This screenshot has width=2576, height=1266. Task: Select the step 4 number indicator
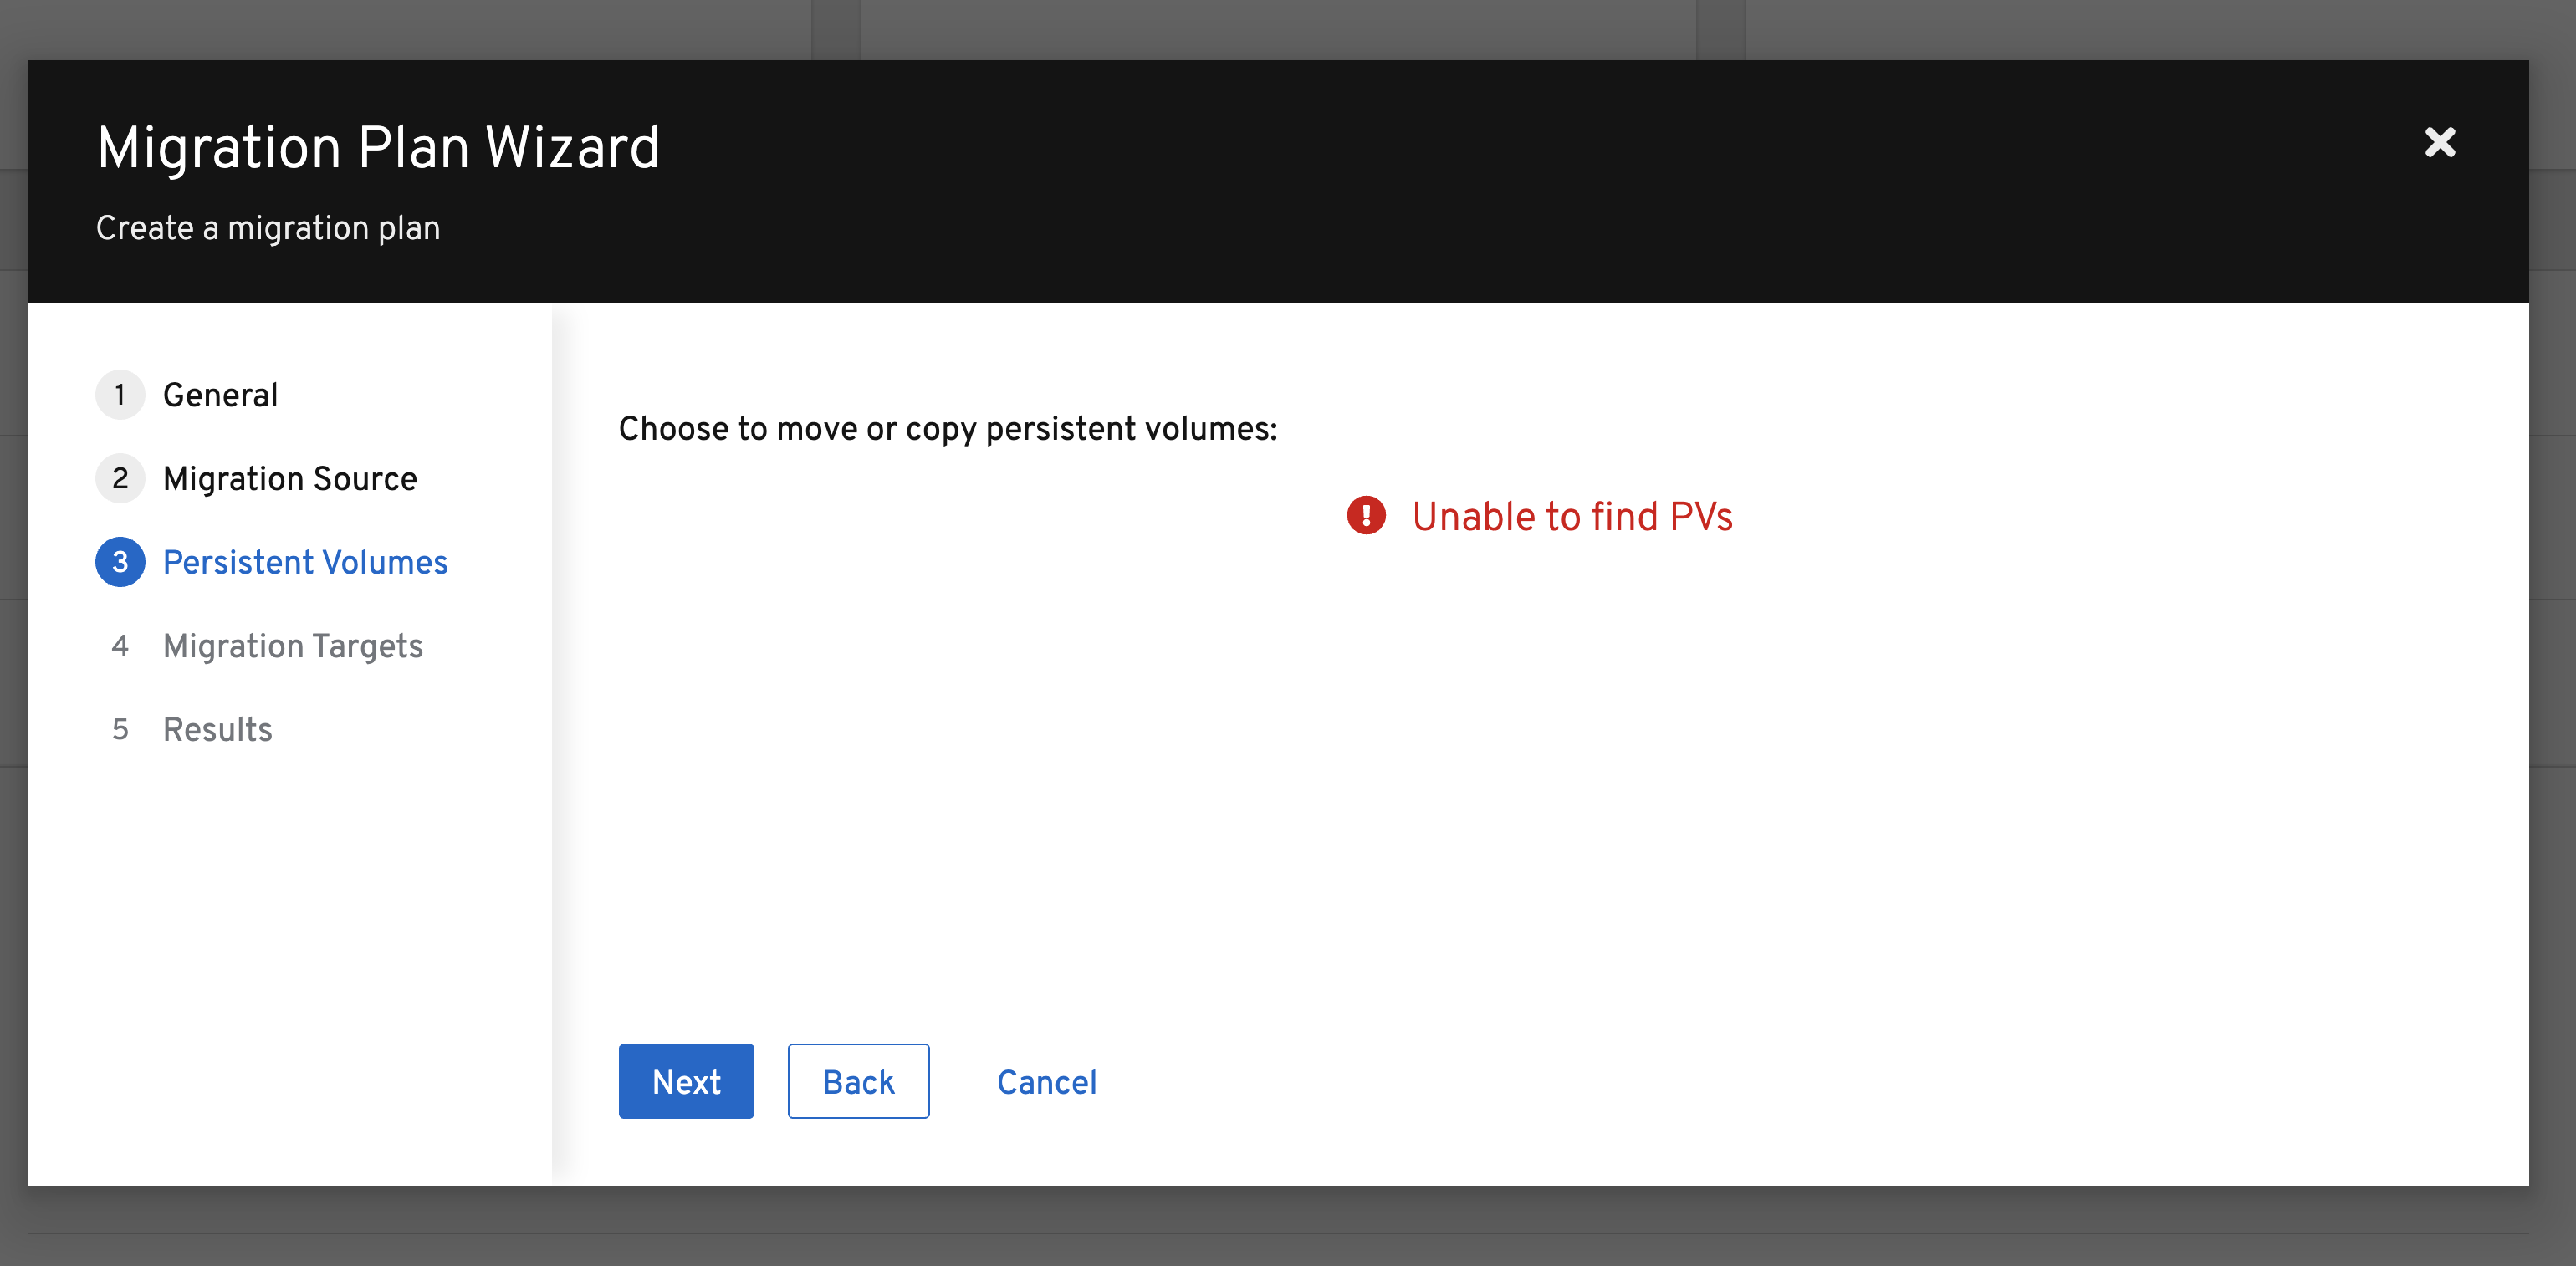[120, 646]
